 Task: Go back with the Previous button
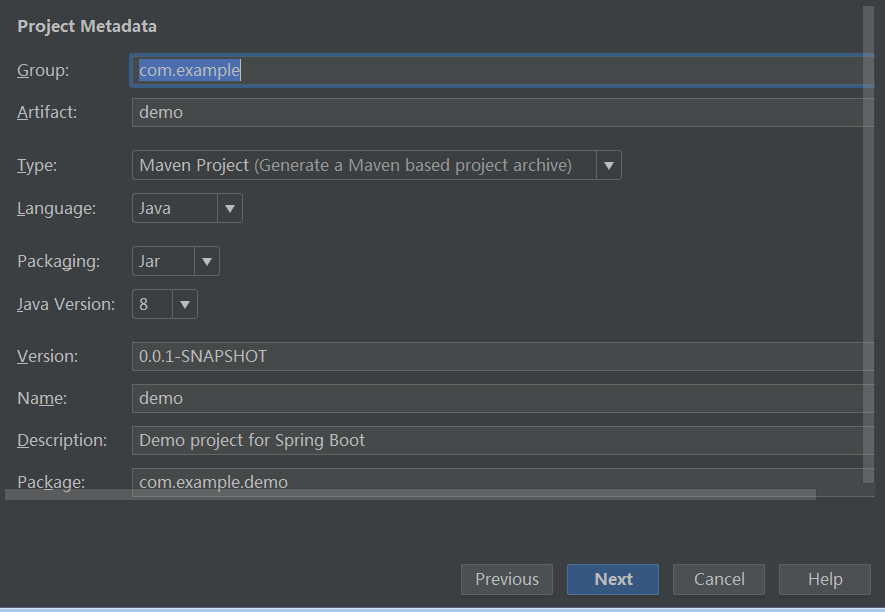tap(507, 579)
